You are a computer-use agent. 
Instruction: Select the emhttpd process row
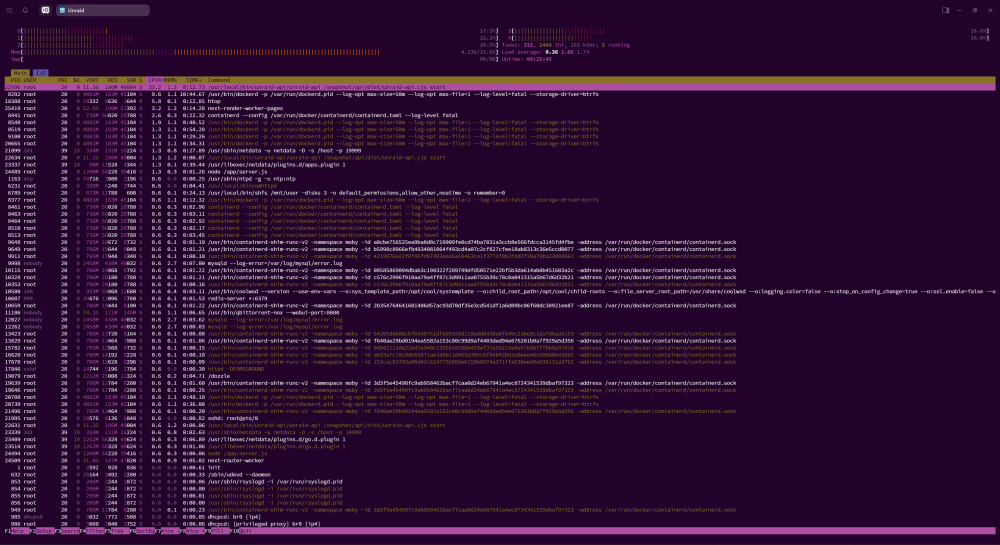[x=500, y=186]
